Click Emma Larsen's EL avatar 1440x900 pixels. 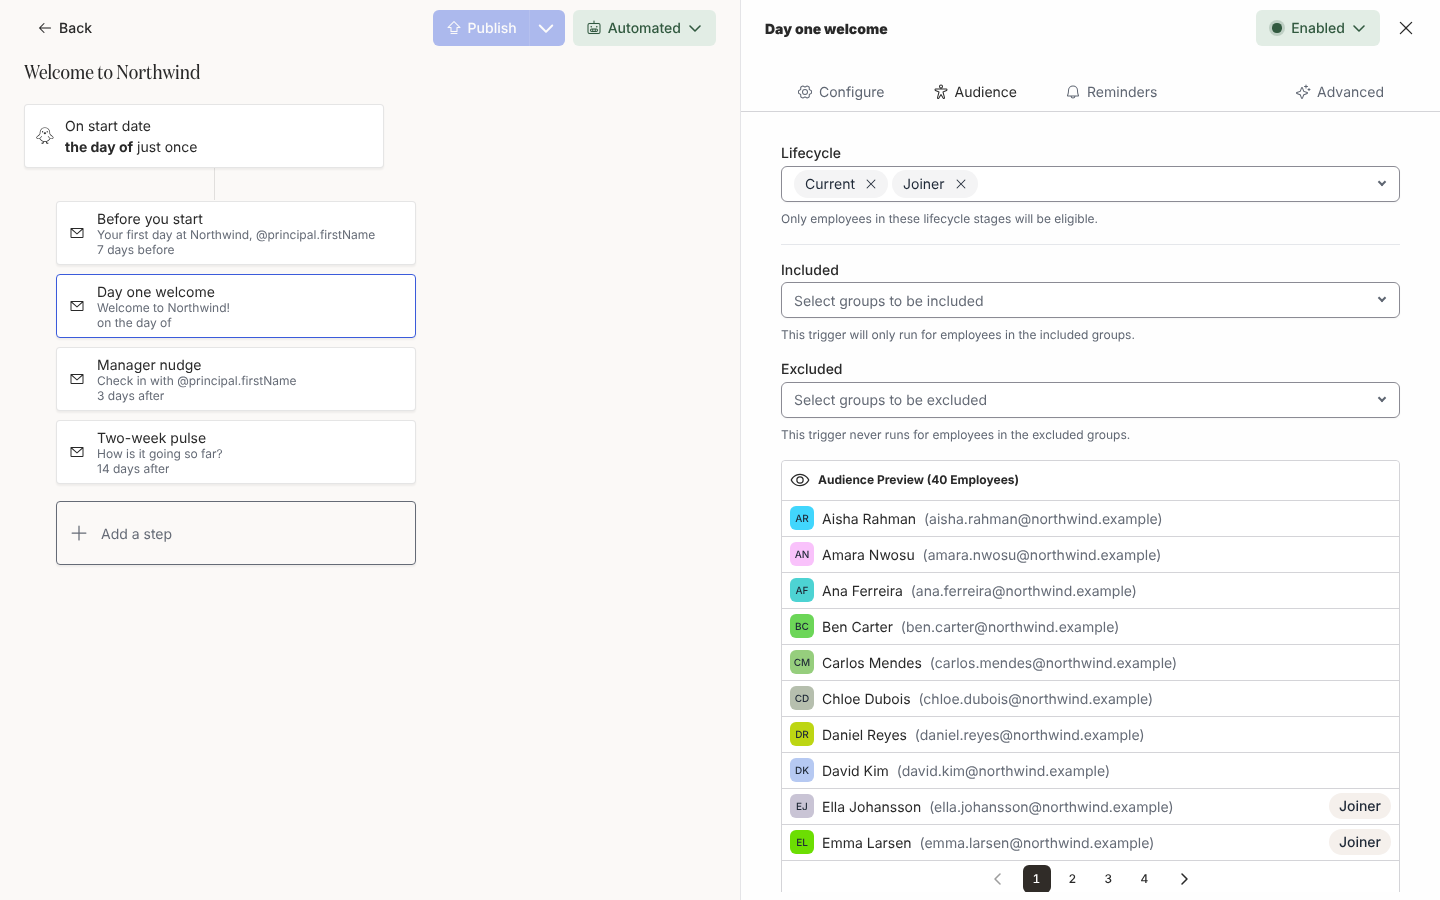click(802, 843)
